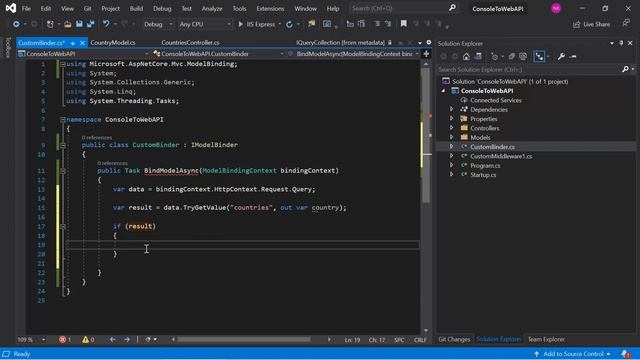This screenshot has width=640, height=360.
Task: Click the Save All icon
Action: [x=90, y=24]
